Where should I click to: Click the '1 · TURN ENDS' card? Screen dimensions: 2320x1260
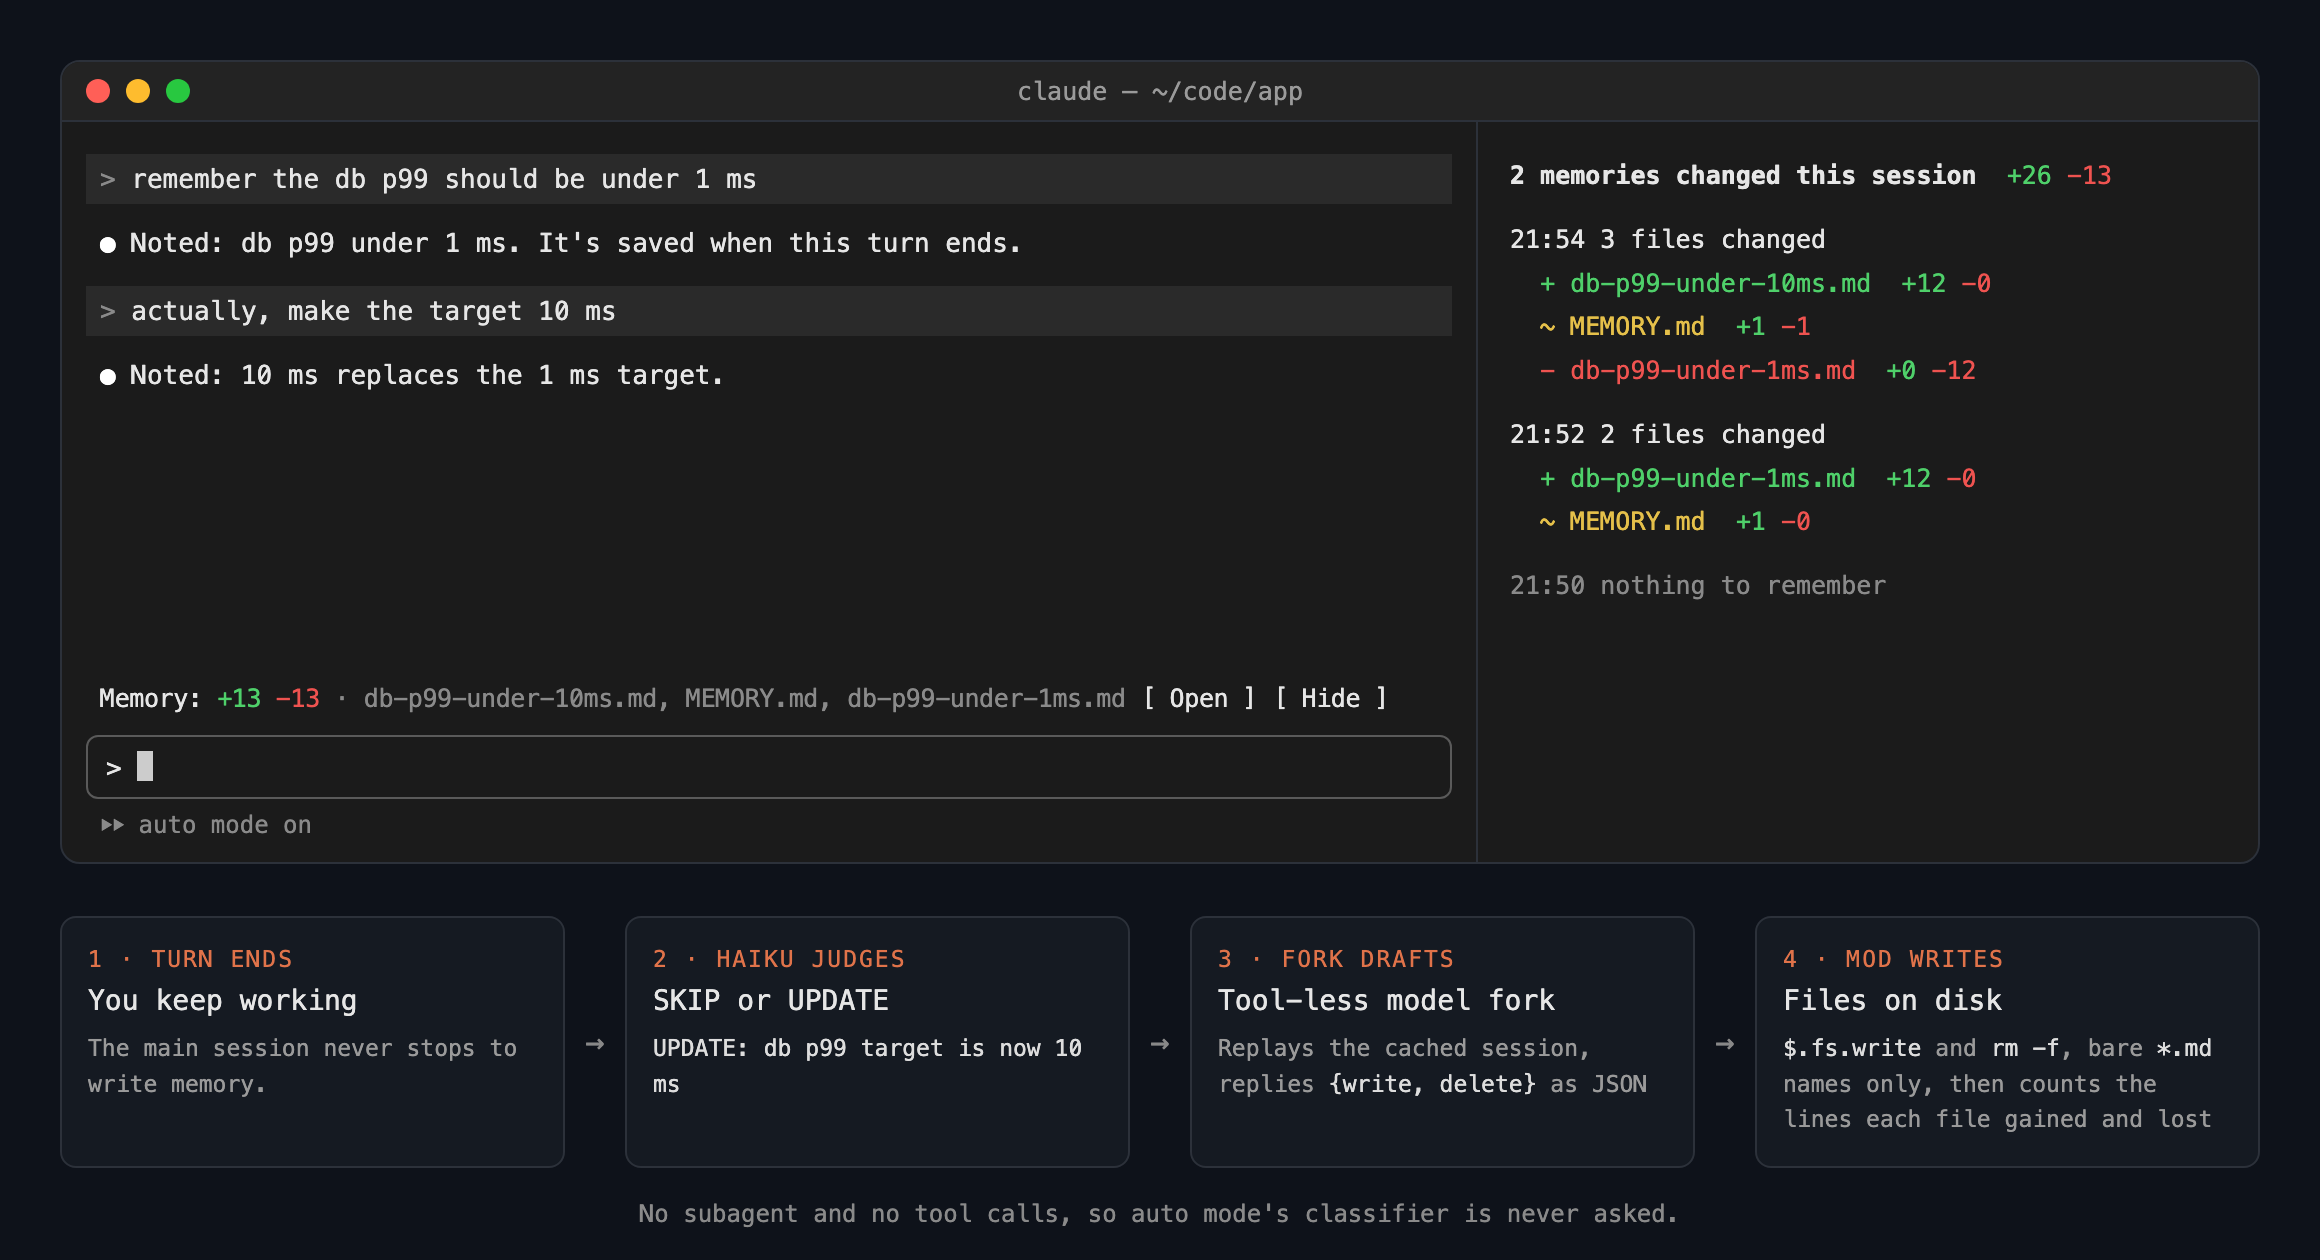312,1041
